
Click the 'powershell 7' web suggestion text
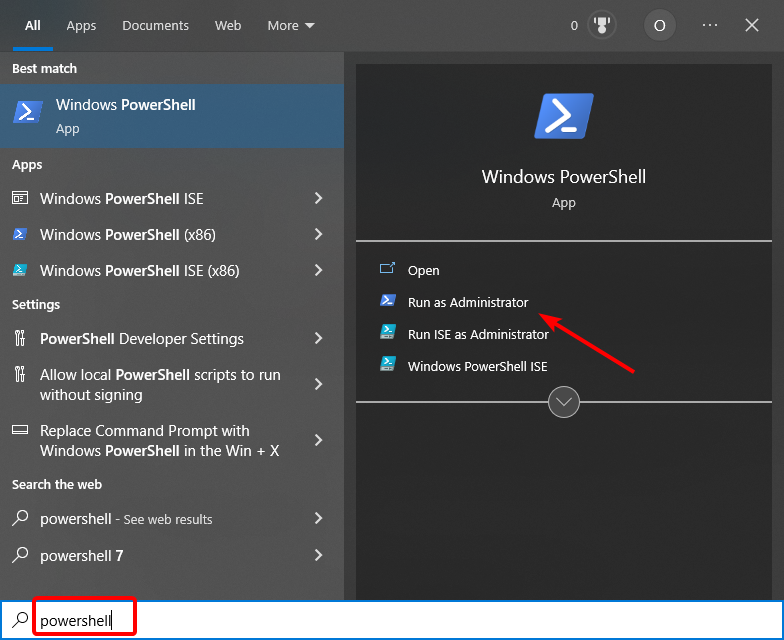pyautogui.click(x=82, y=556)
